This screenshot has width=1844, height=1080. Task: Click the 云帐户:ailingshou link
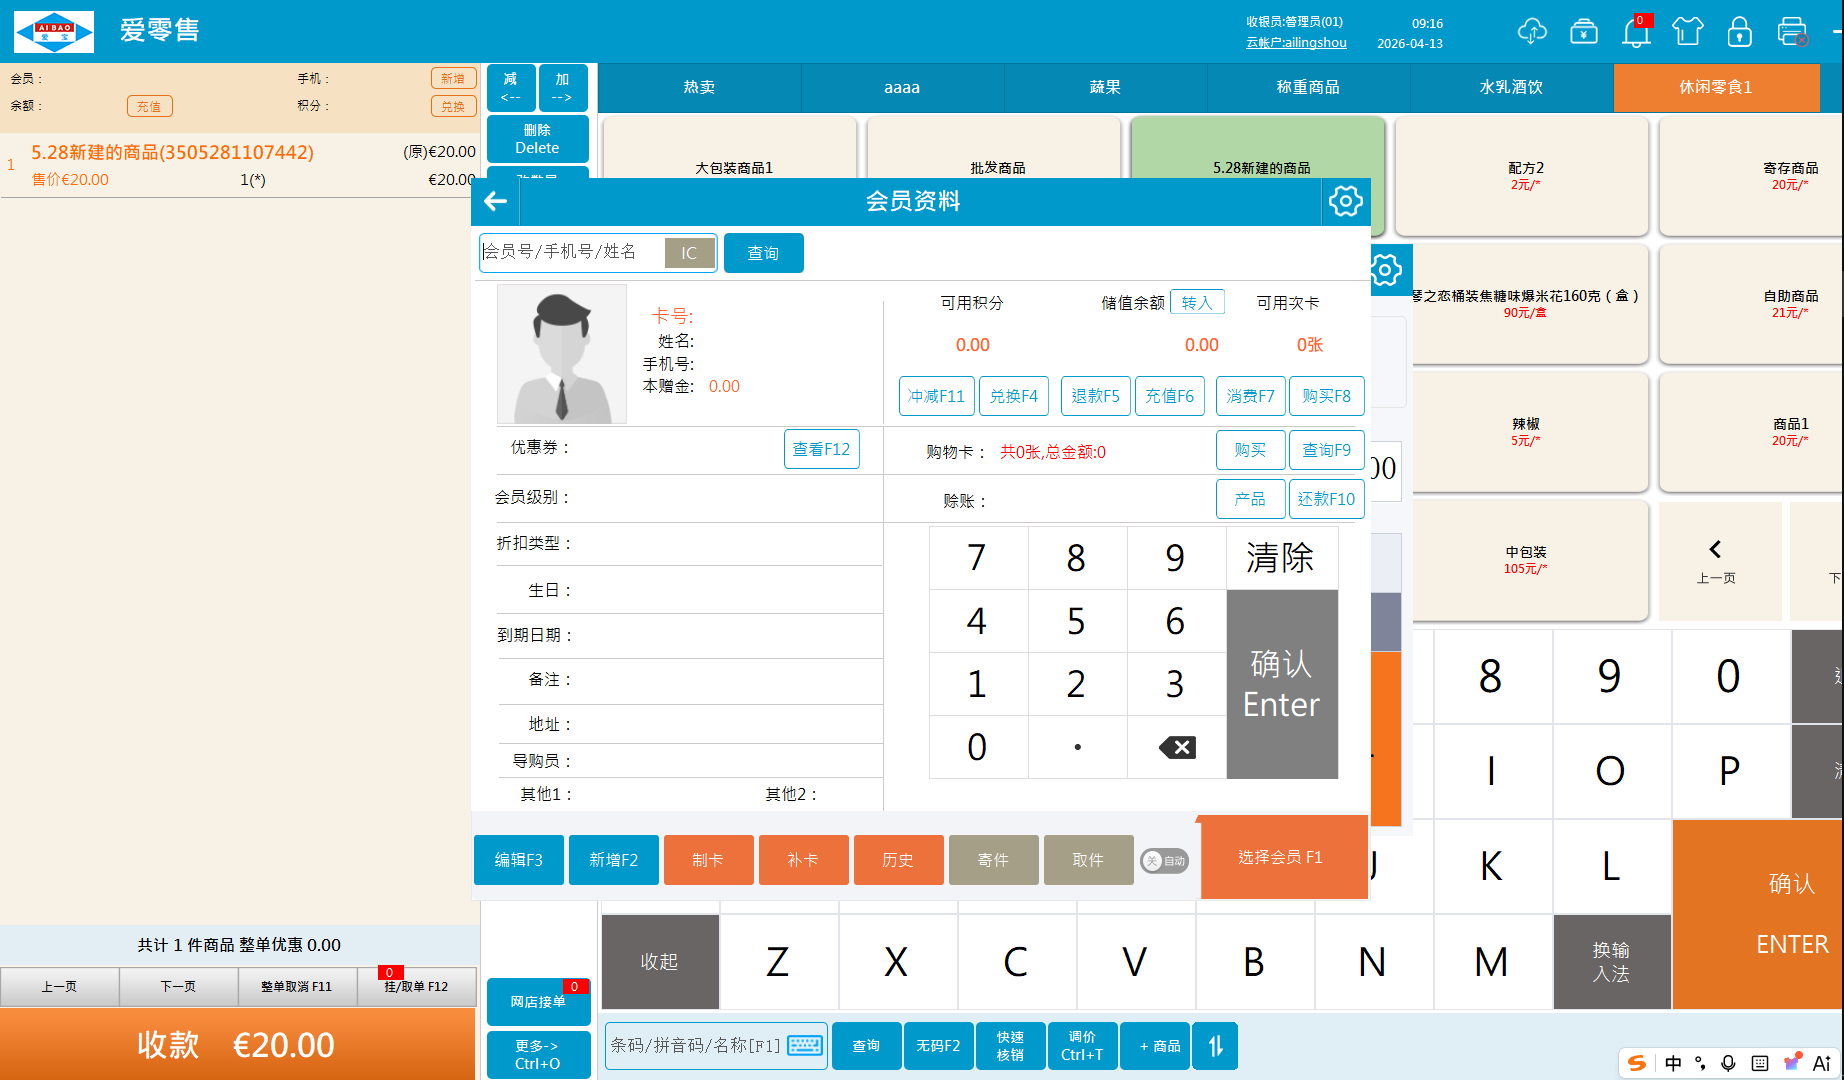tap(1296, 43)
